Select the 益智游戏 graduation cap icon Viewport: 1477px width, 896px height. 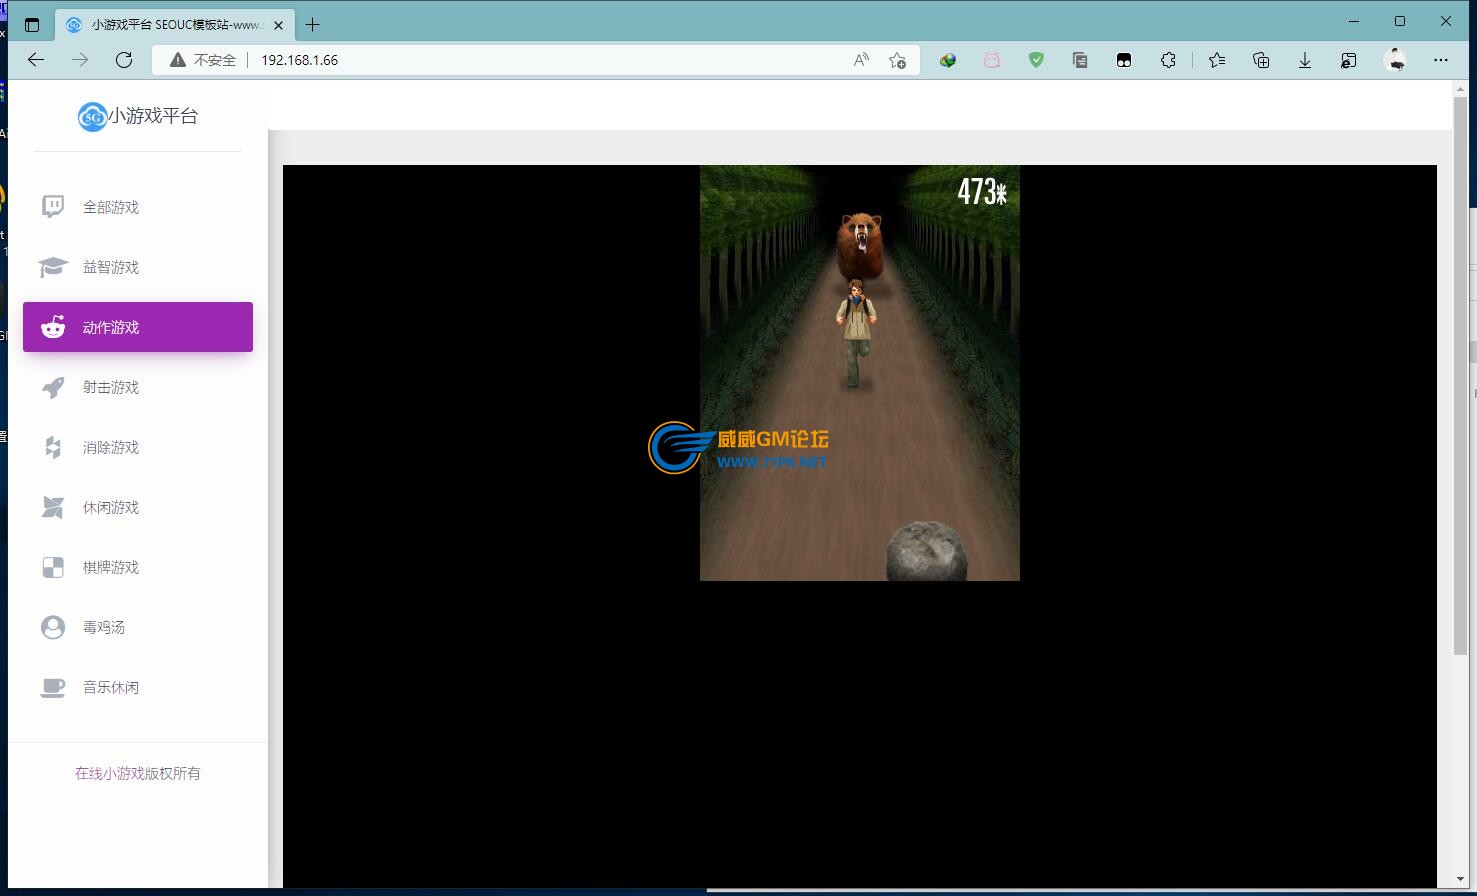click(53, 267)
